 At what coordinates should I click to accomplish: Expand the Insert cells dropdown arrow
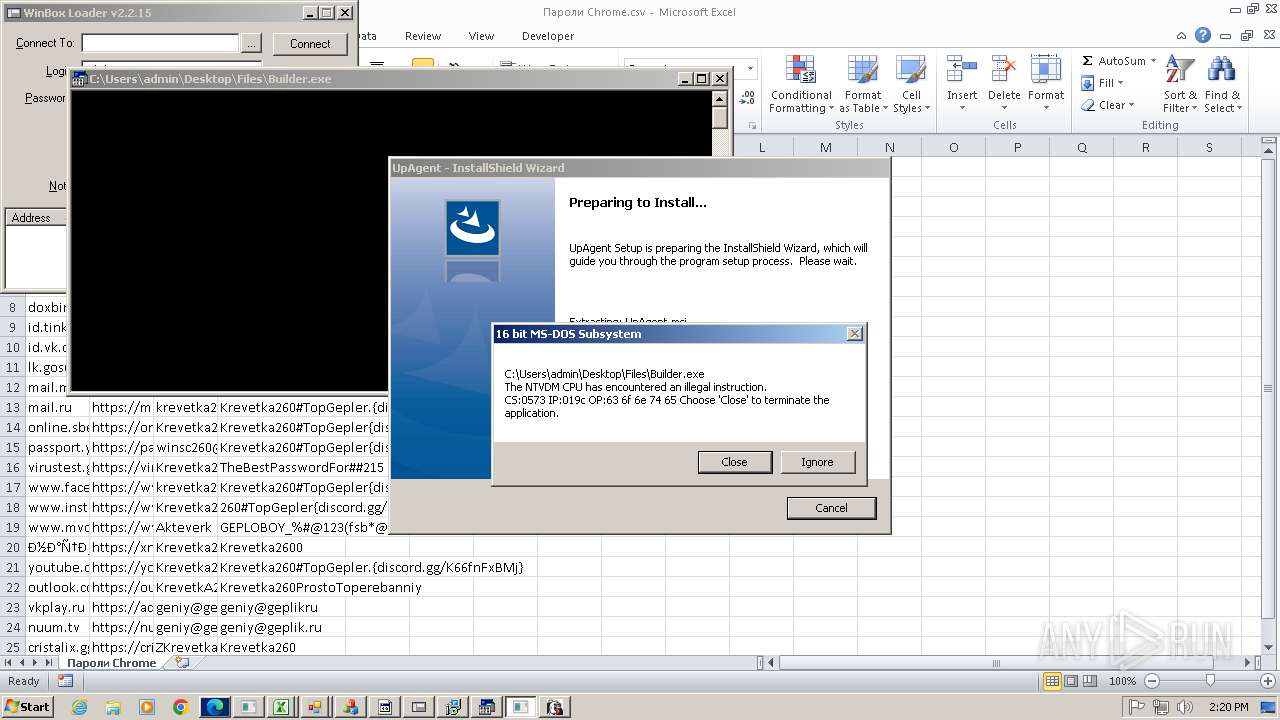pos(962,109)
